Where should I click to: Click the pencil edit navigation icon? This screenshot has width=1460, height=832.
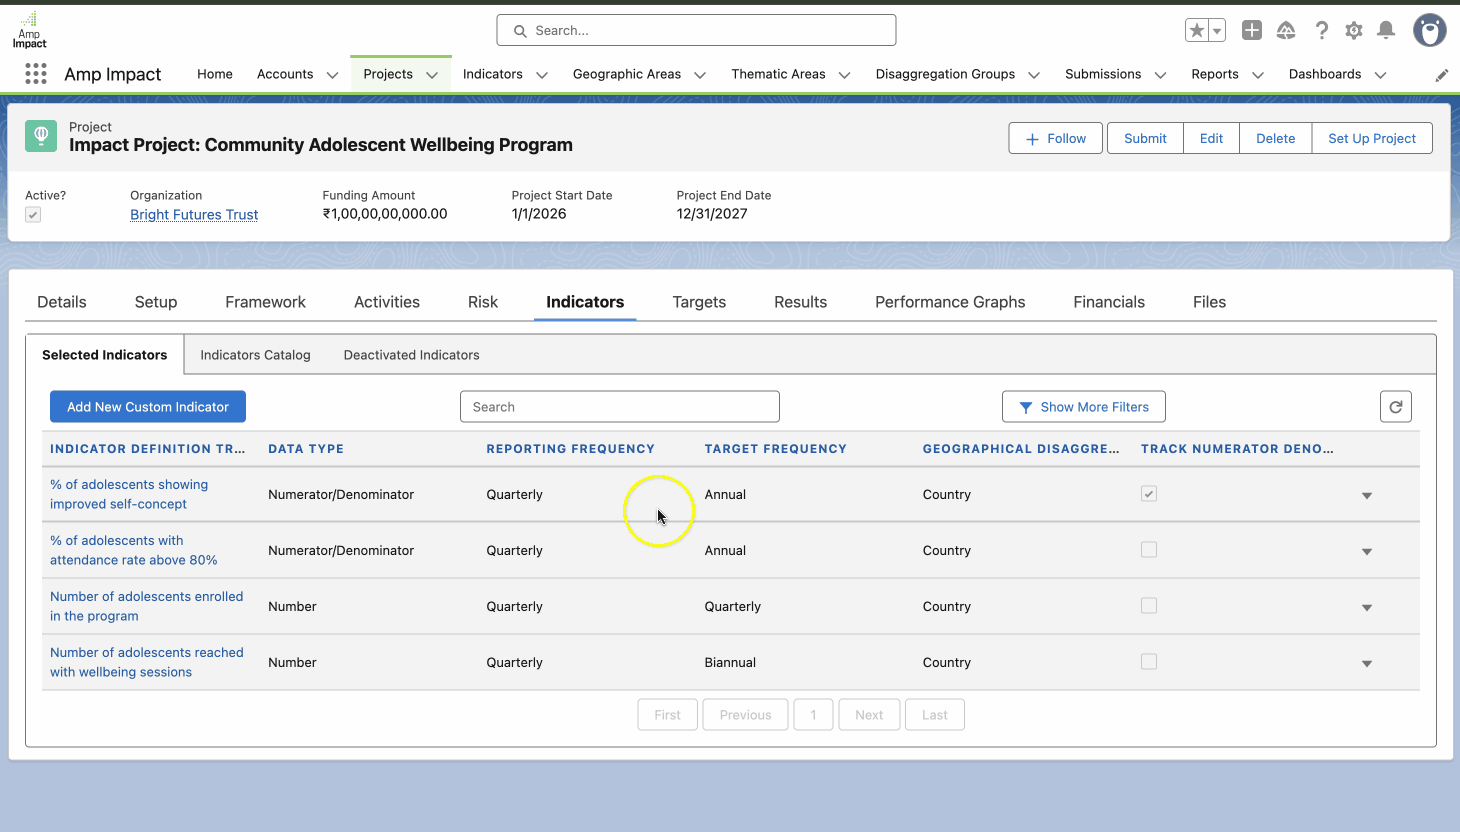(x=1441, y=75)
